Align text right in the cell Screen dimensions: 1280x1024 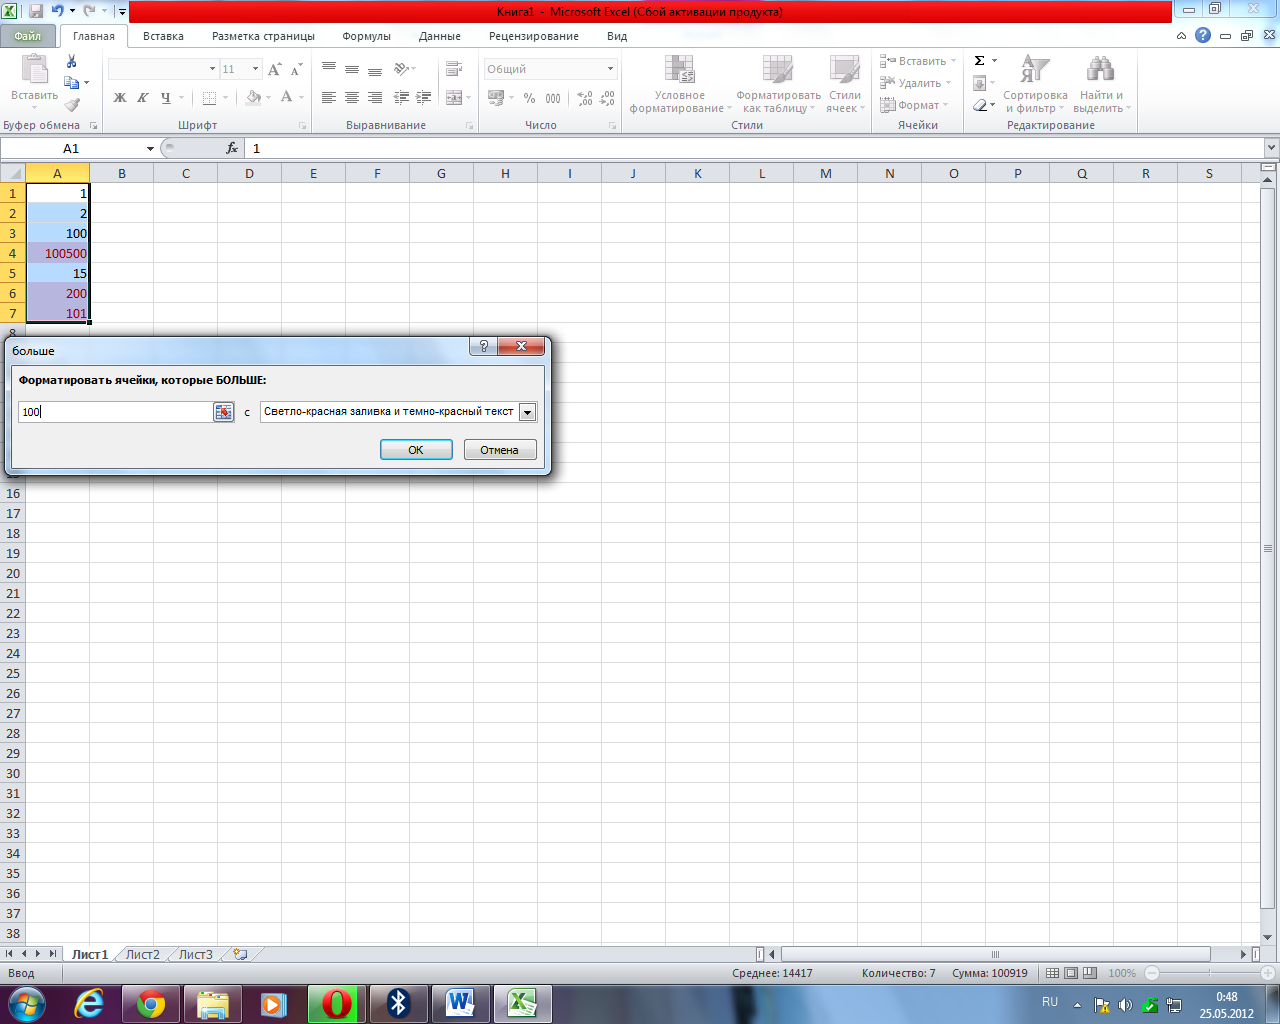pyautogui.click(x=375, y=97)
